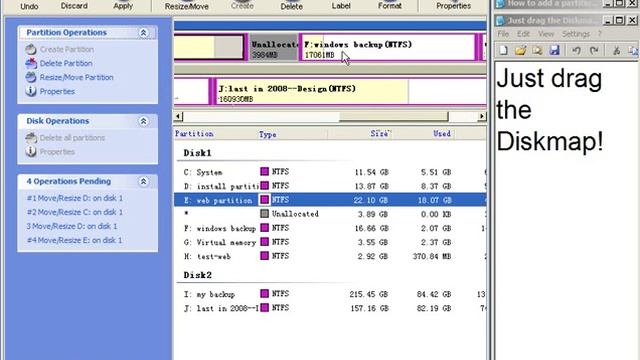Select pending operation 3 Move/Resize D:
Screen dimensions: 640x360
[71, 226]
